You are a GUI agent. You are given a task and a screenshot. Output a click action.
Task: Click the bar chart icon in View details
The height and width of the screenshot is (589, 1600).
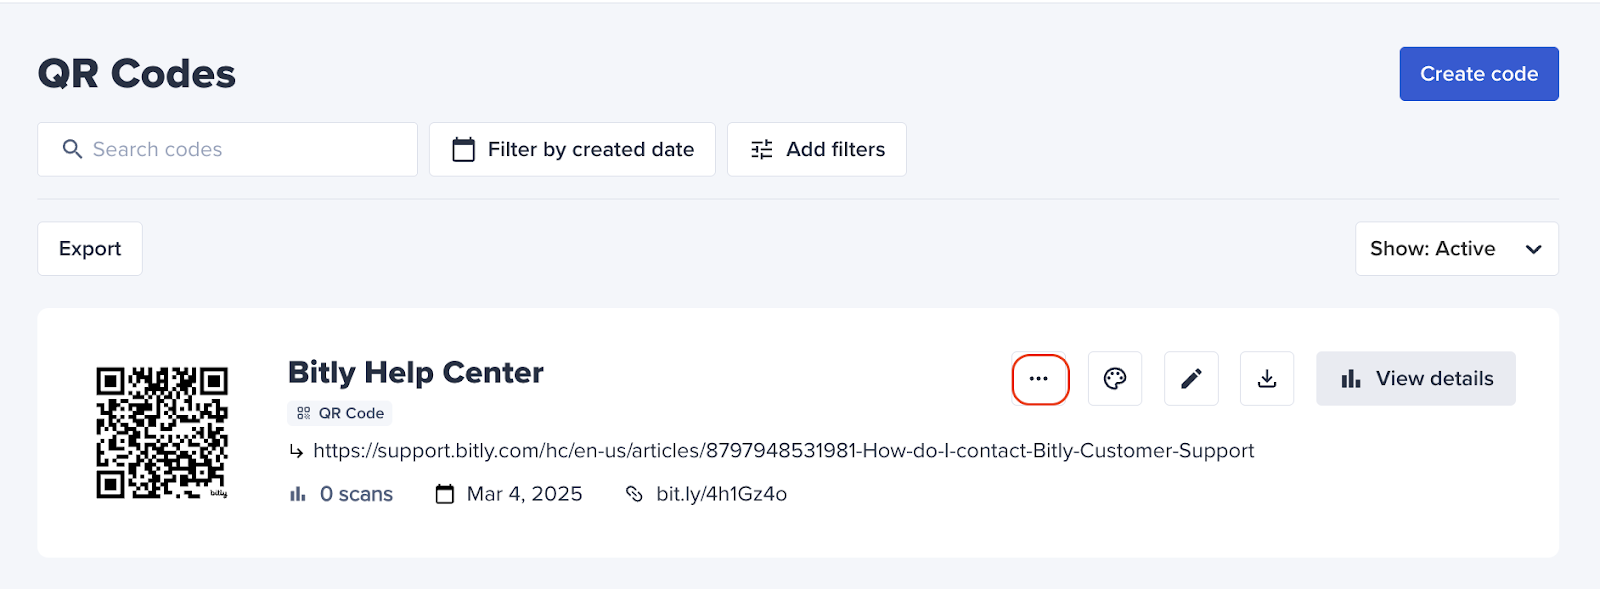pos(1351,379)
